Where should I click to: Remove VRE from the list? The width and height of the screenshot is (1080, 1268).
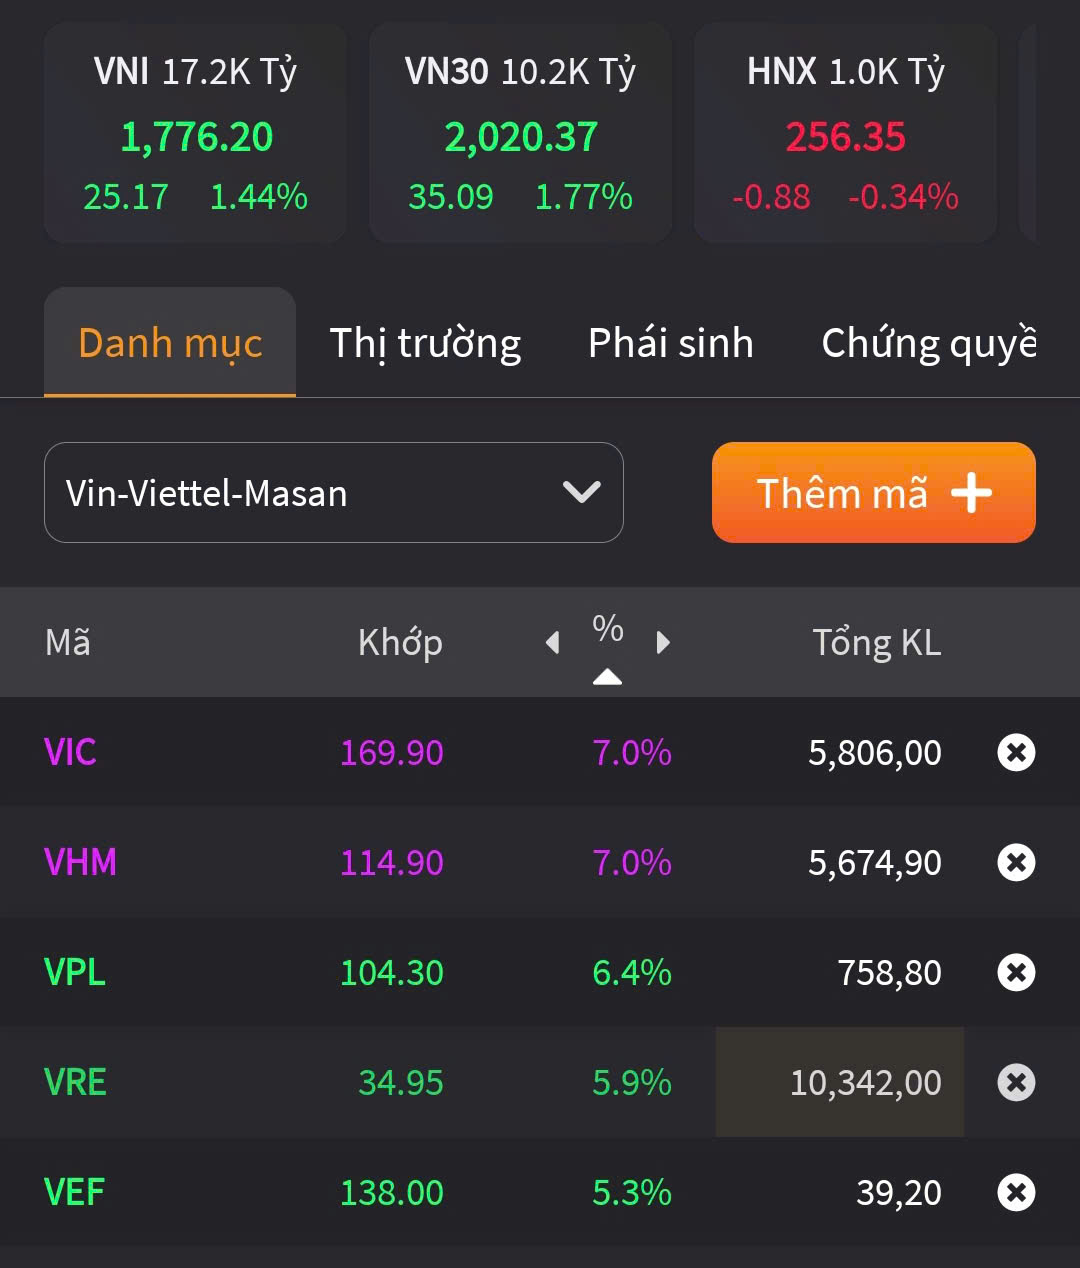pyautogui.click(x=1016, y=1082)
